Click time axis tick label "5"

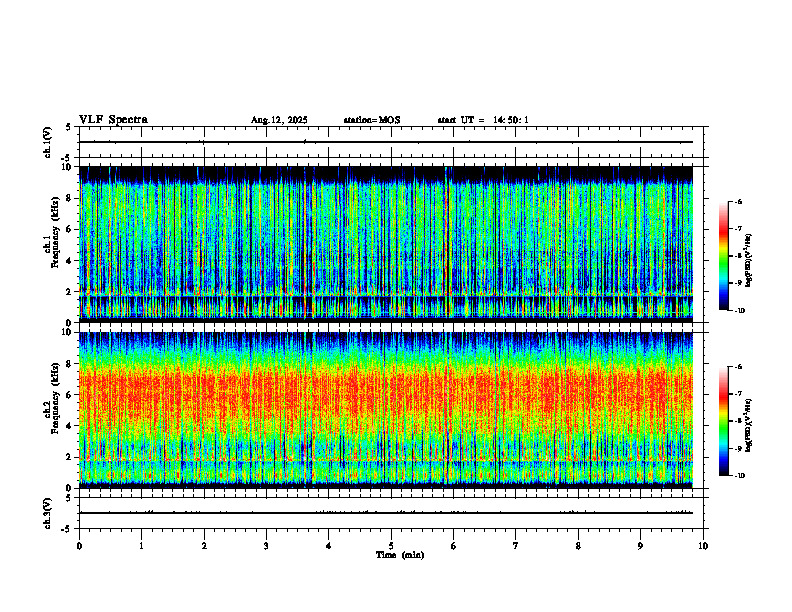(x=391, y=546)
